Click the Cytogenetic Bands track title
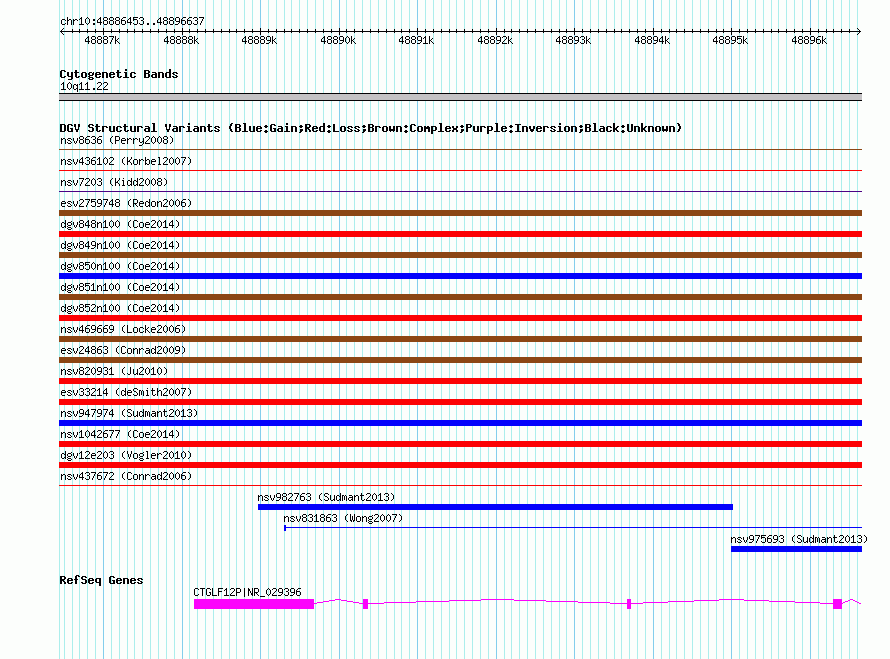 tap(119, 74)
